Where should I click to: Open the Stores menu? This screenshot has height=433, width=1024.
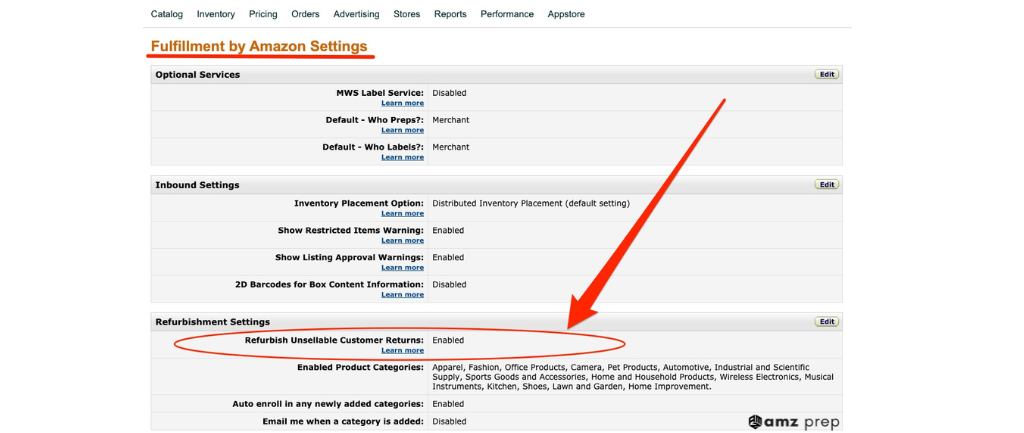(407, 14)
